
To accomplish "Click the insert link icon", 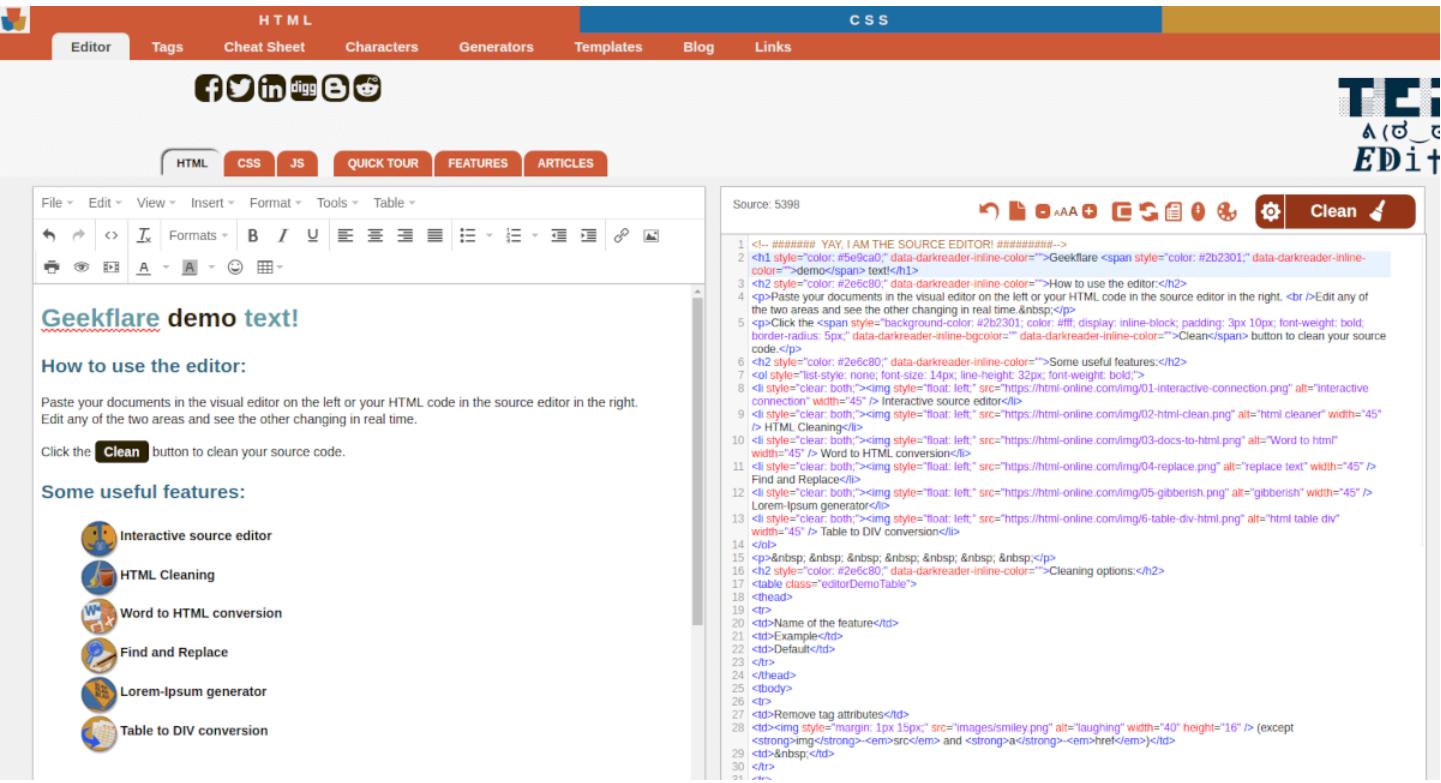I will tap(621, 236).
